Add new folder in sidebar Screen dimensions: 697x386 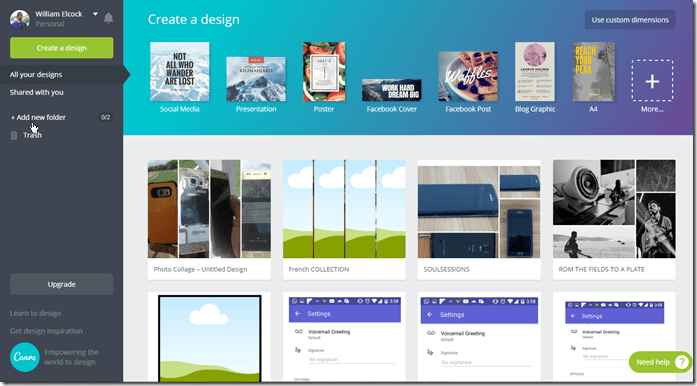38,117
